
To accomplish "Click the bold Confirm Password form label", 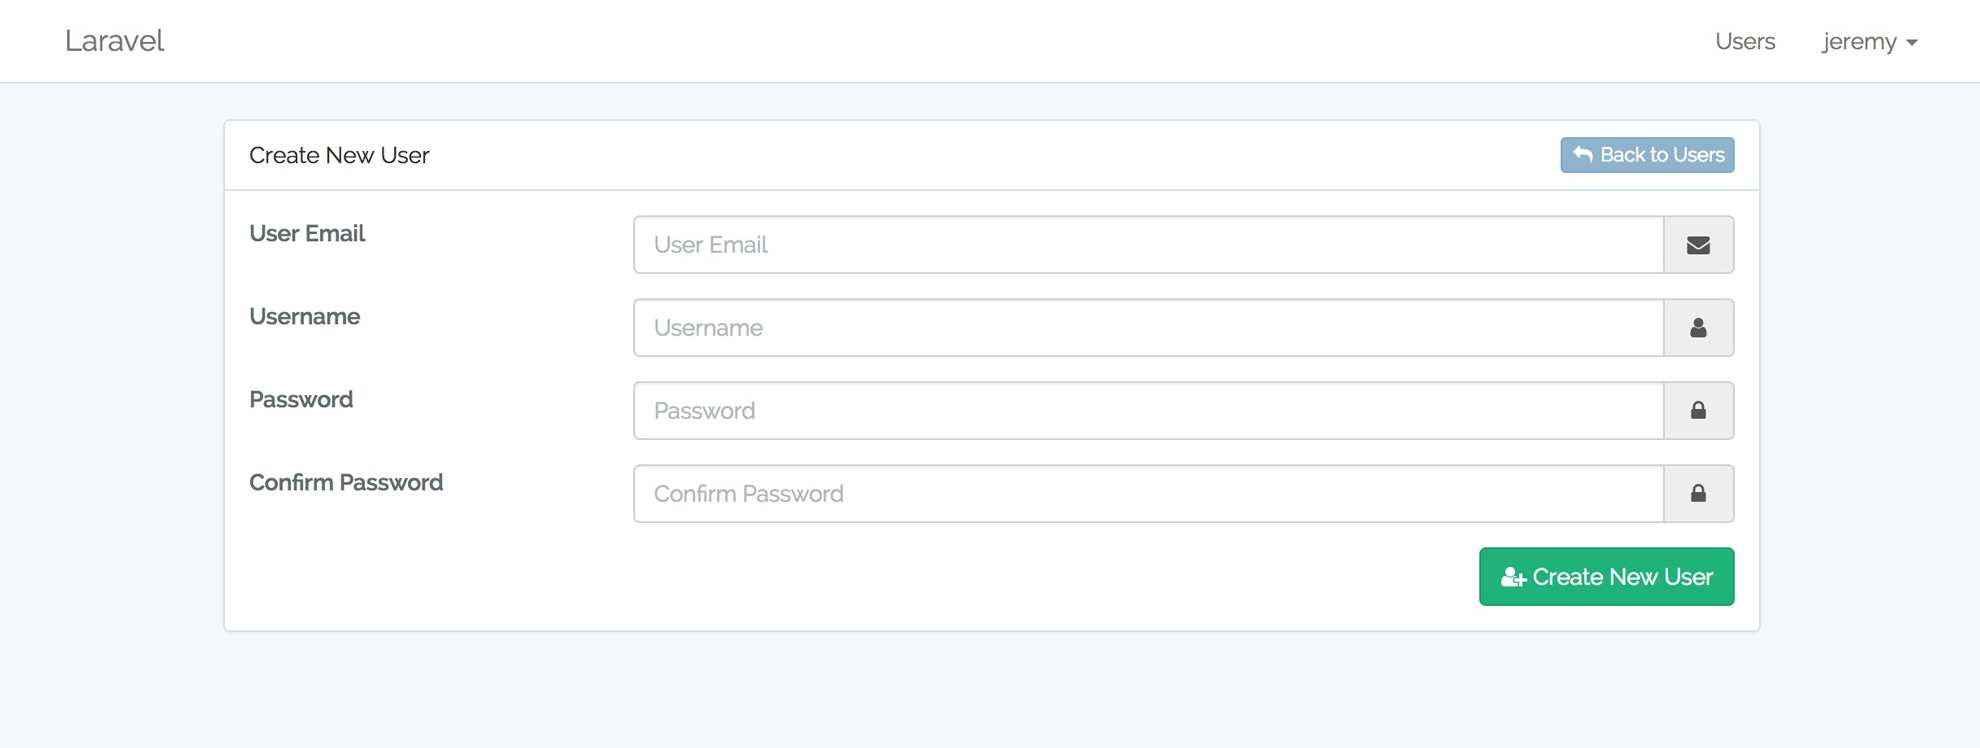I will [346, 483].
